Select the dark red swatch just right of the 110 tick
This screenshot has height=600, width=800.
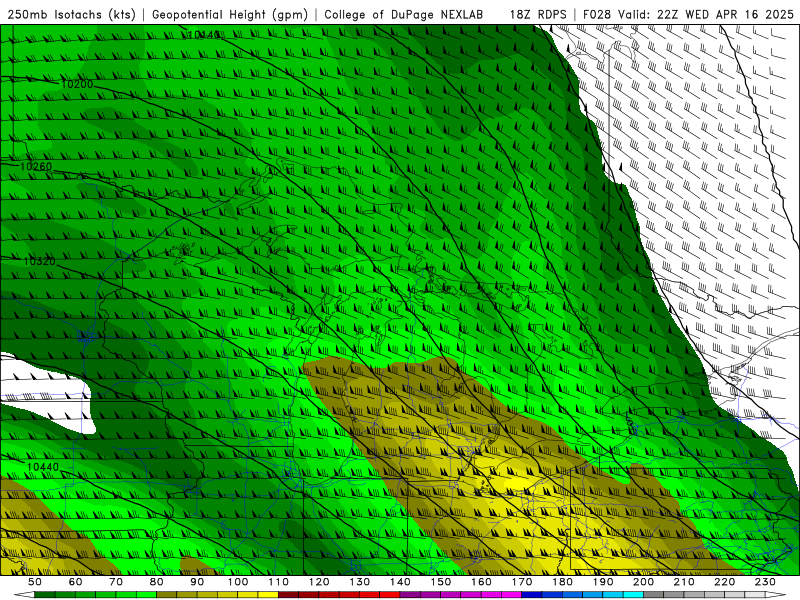[288, 595]
